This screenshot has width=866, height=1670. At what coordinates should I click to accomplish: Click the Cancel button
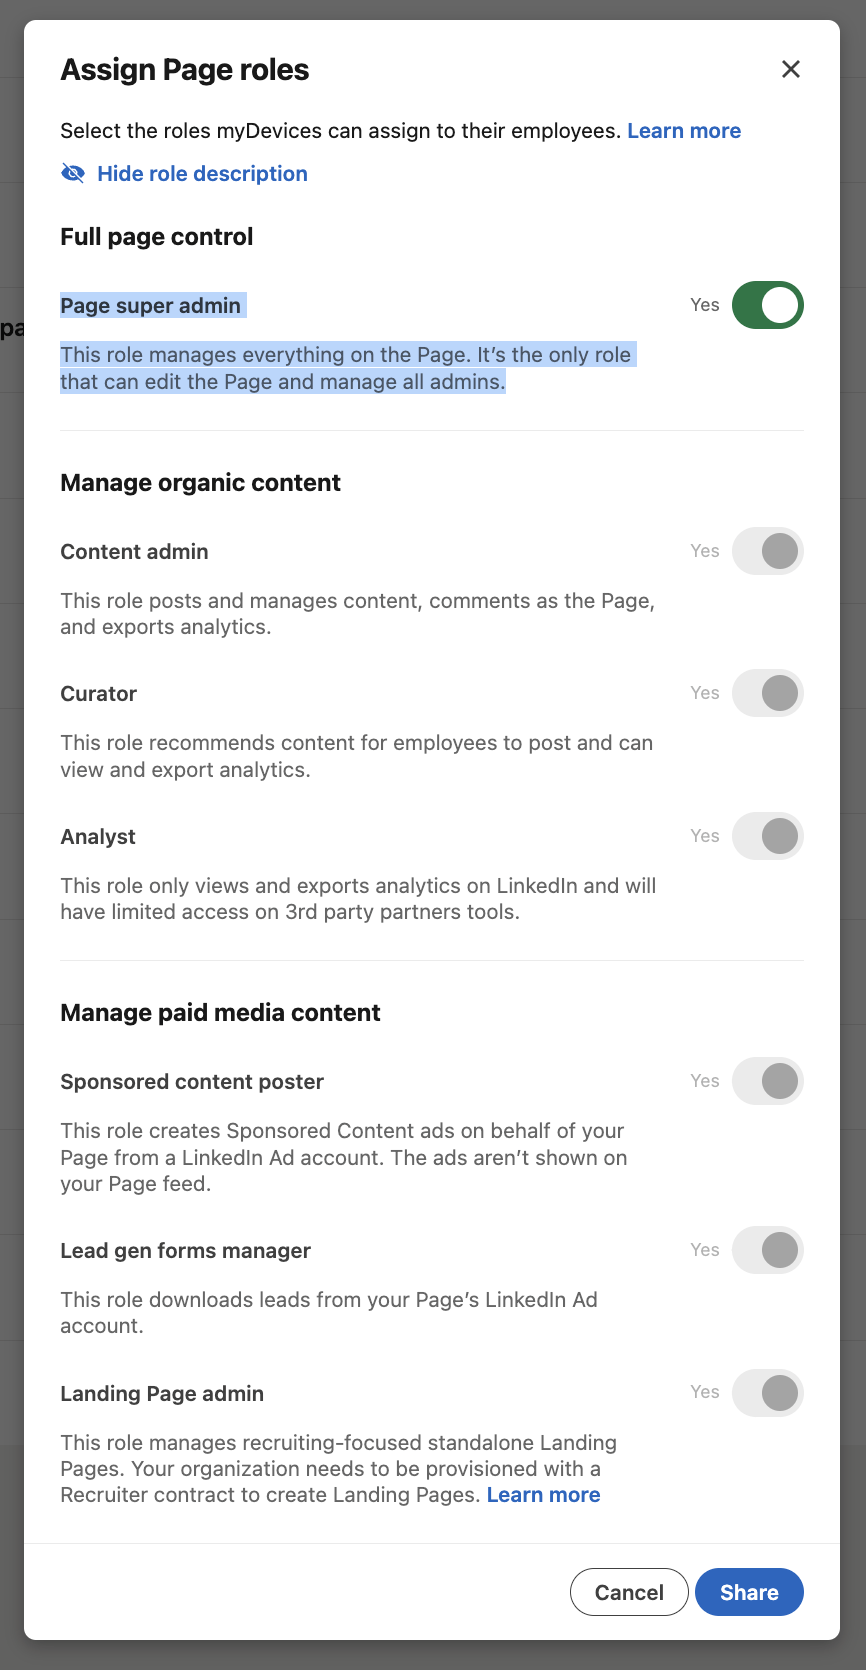point(629,1592)
